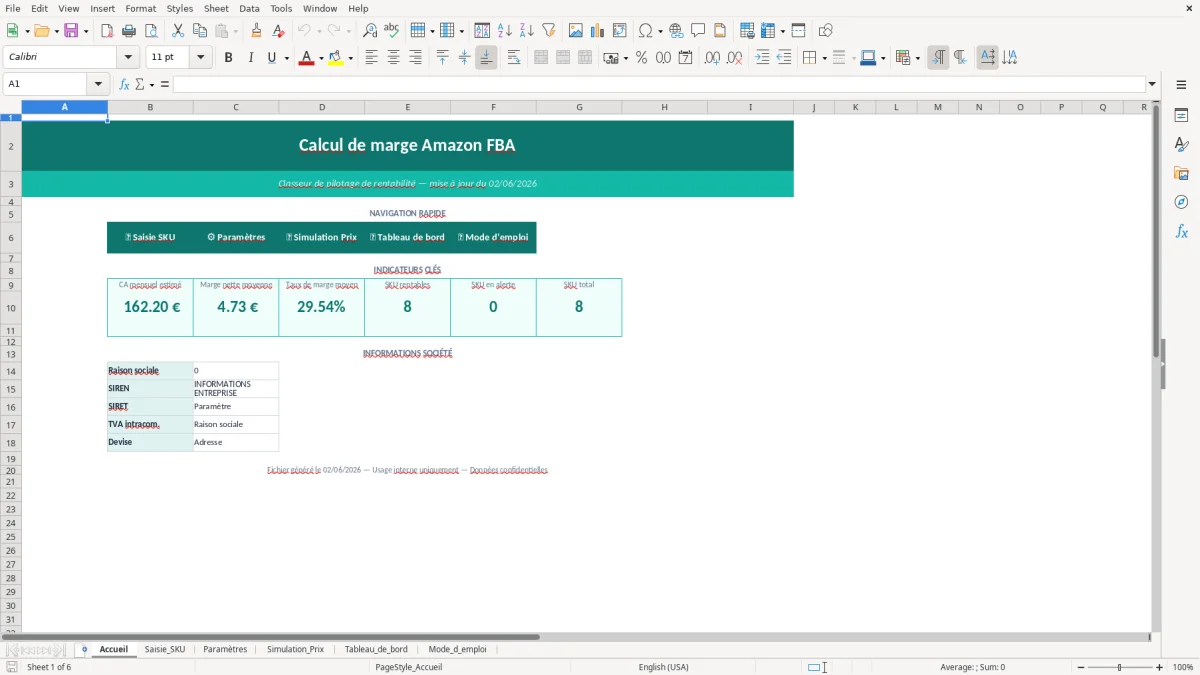
Task: Toggle AutoFilter funnel icon
Action: 549,31
